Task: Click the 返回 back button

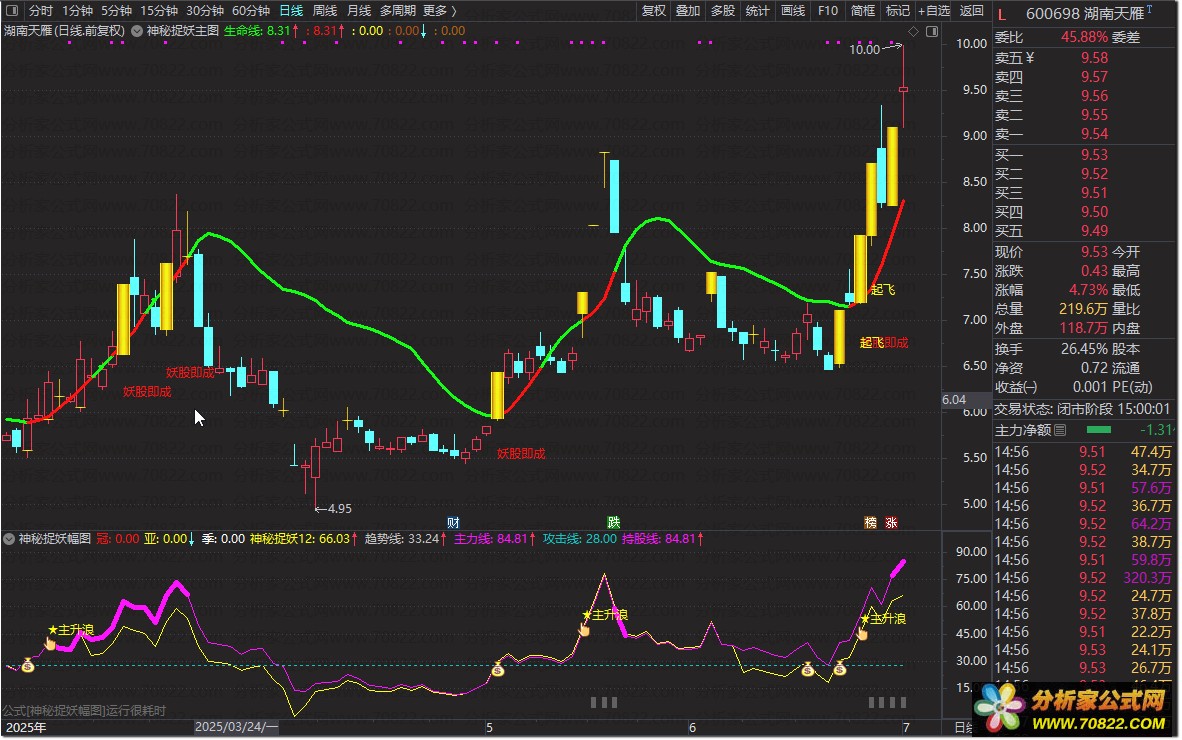Action: click(x=972, y=11)
